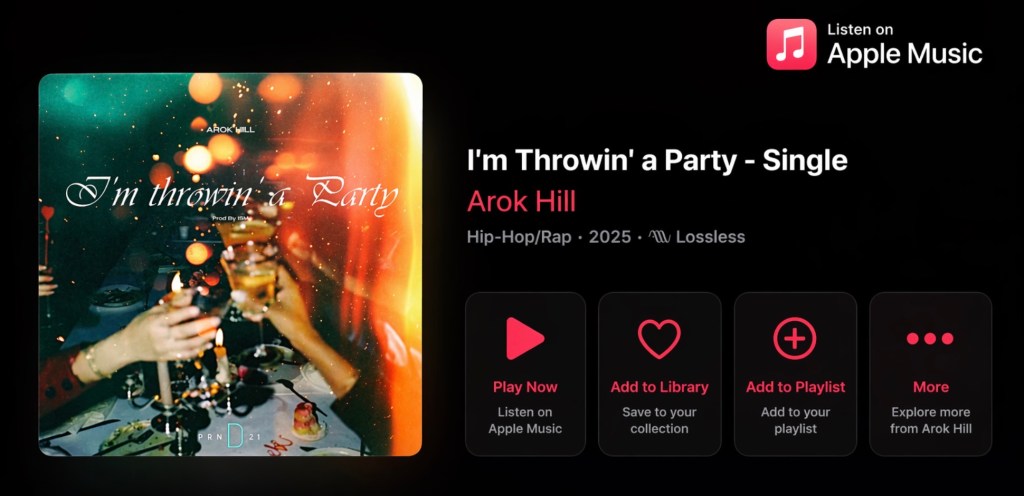Click the circled plus icon
The image size is (1024, 496).
(x=795, y=338)
